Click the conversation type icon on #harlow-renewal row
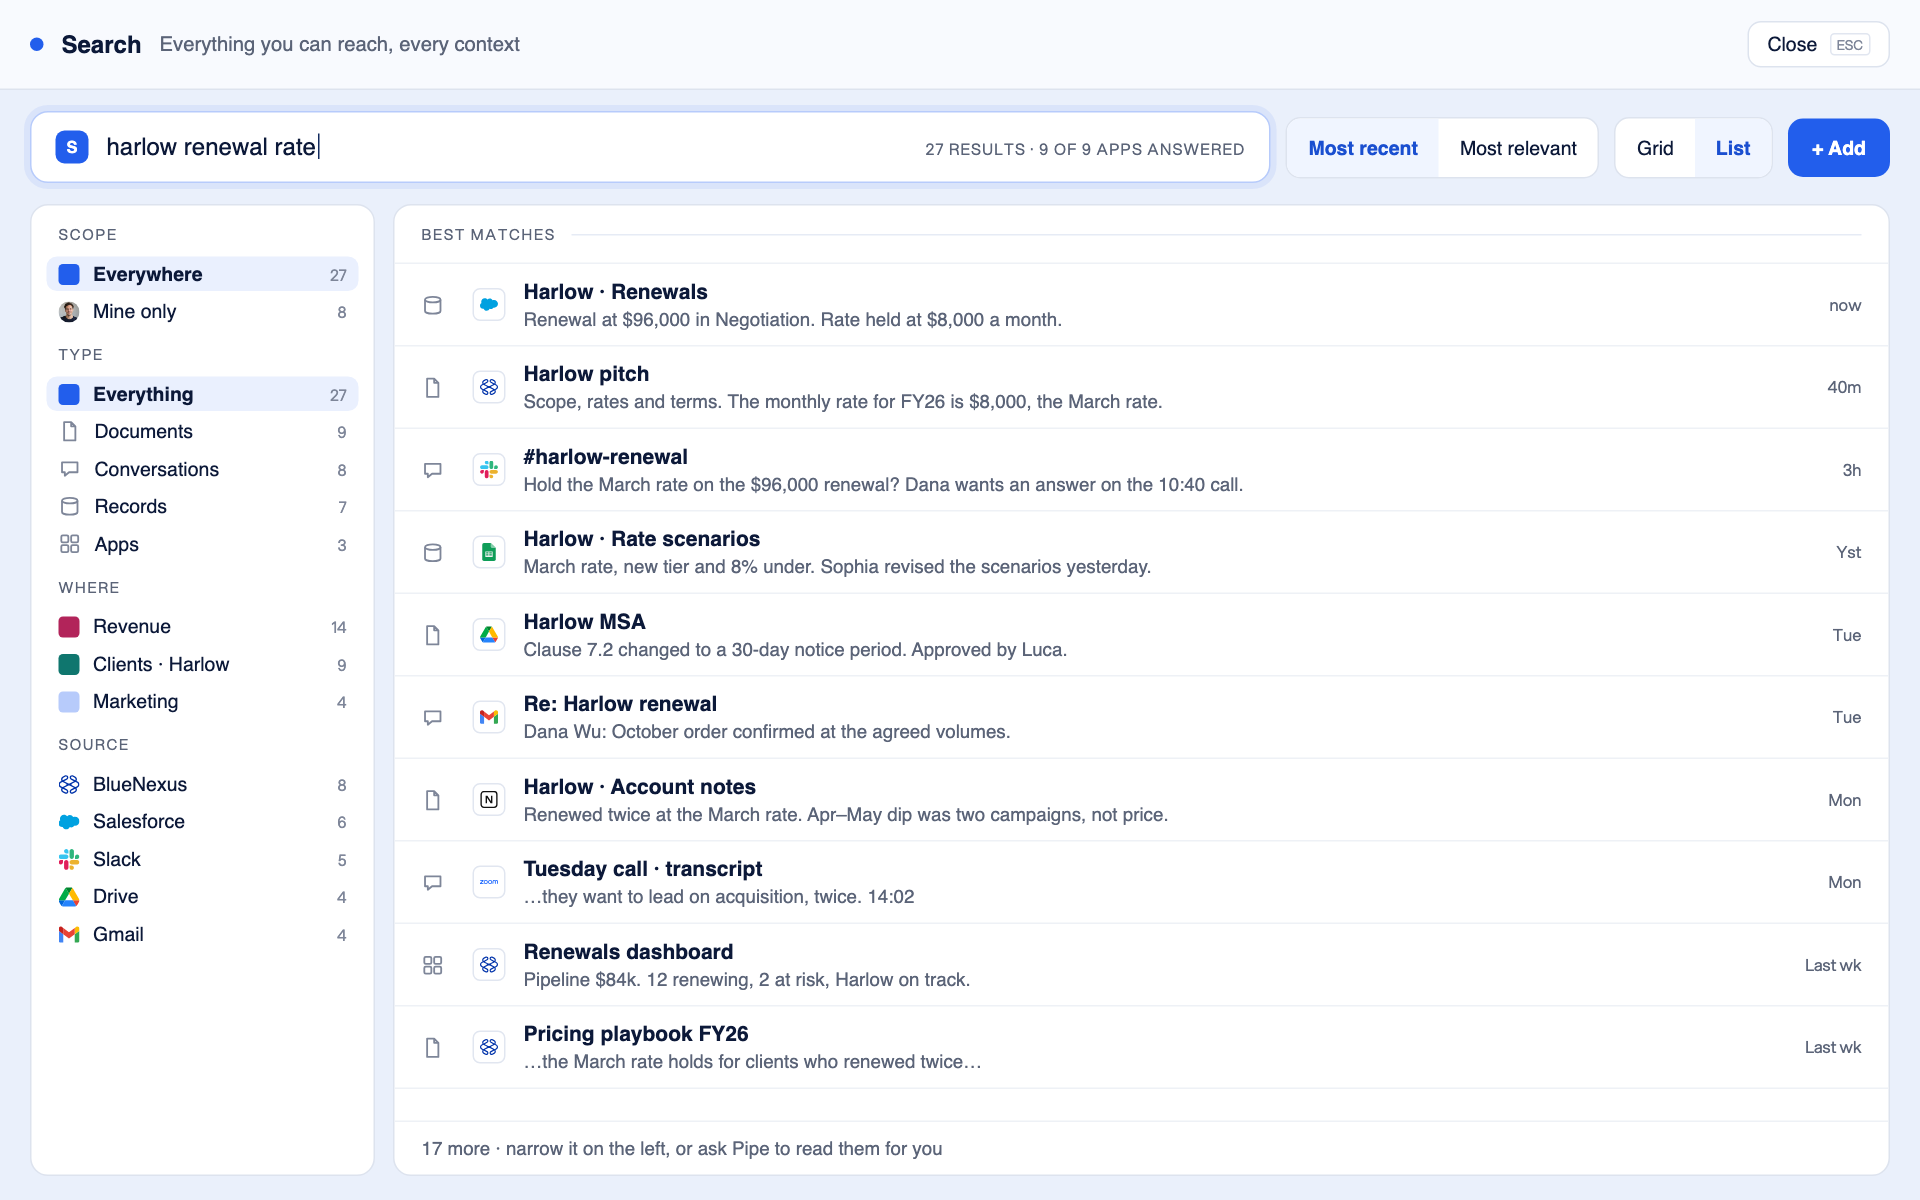This screenshot has height=1200, width=1920. 433,470
